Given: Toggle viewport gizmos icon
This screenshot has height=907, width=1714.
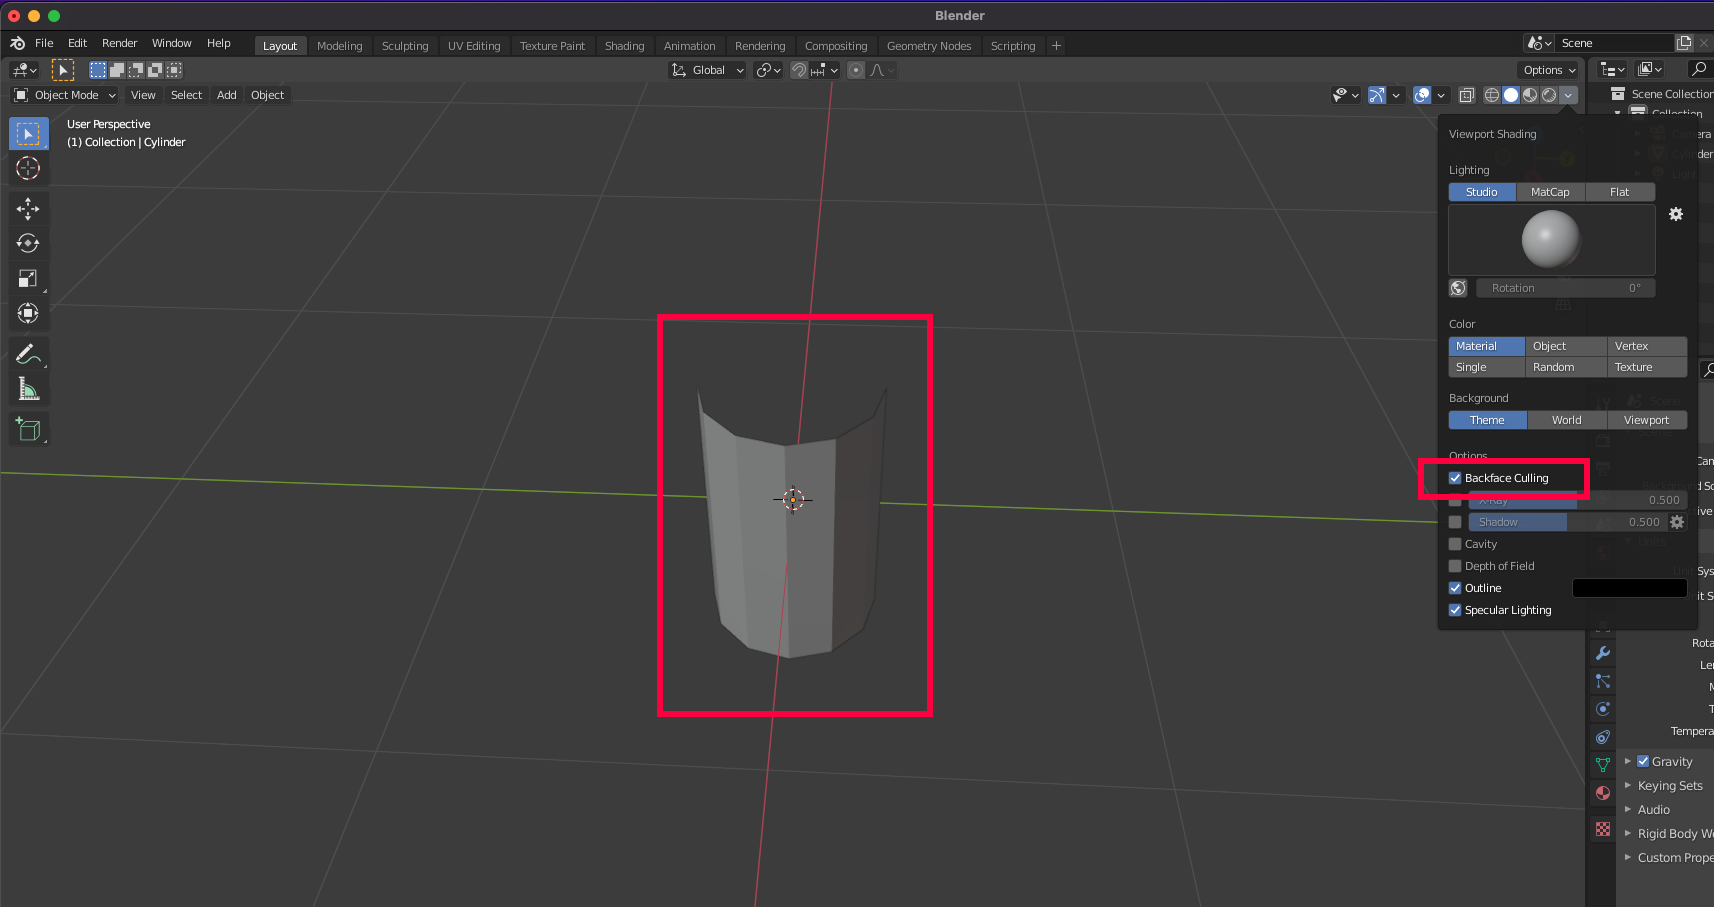Looking at the screenshot, I should pos(1377,95).
